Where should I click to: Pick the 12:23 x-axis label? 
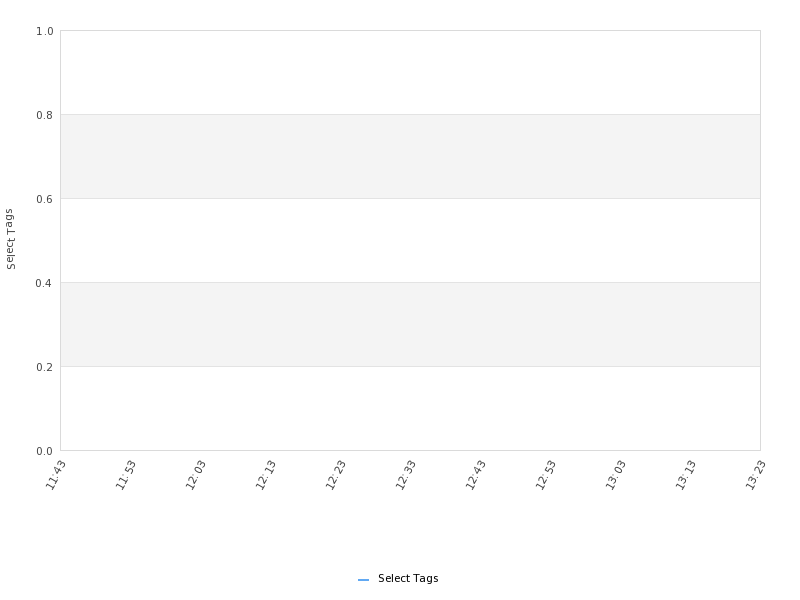click(x=336, y=474)
